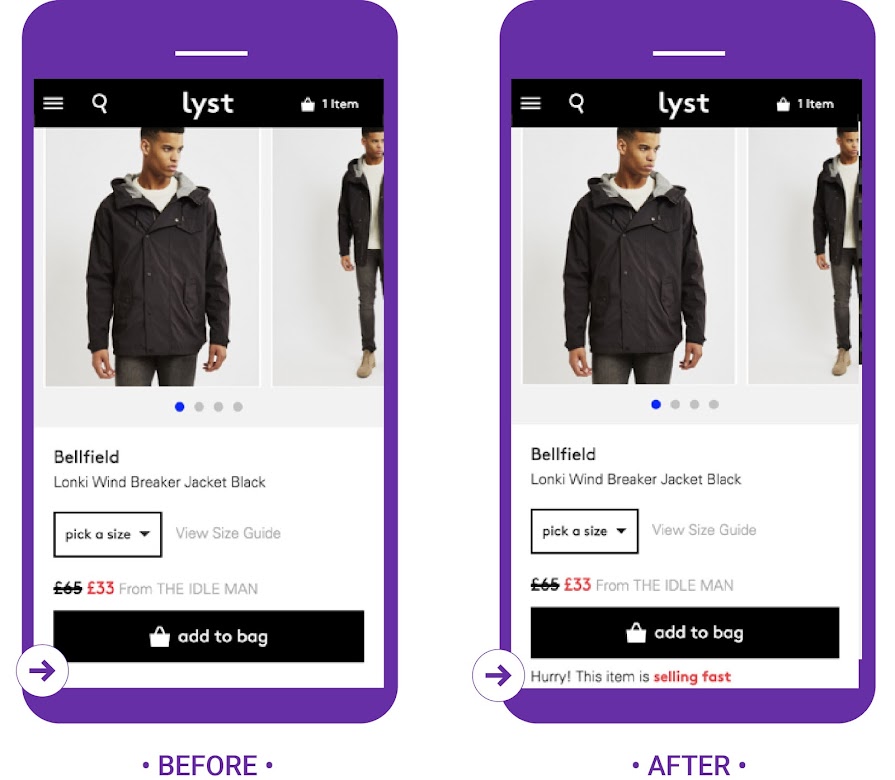Tap 'add to bag' button in BEFORE phone
895x780 pixels.
coord(209,636)
